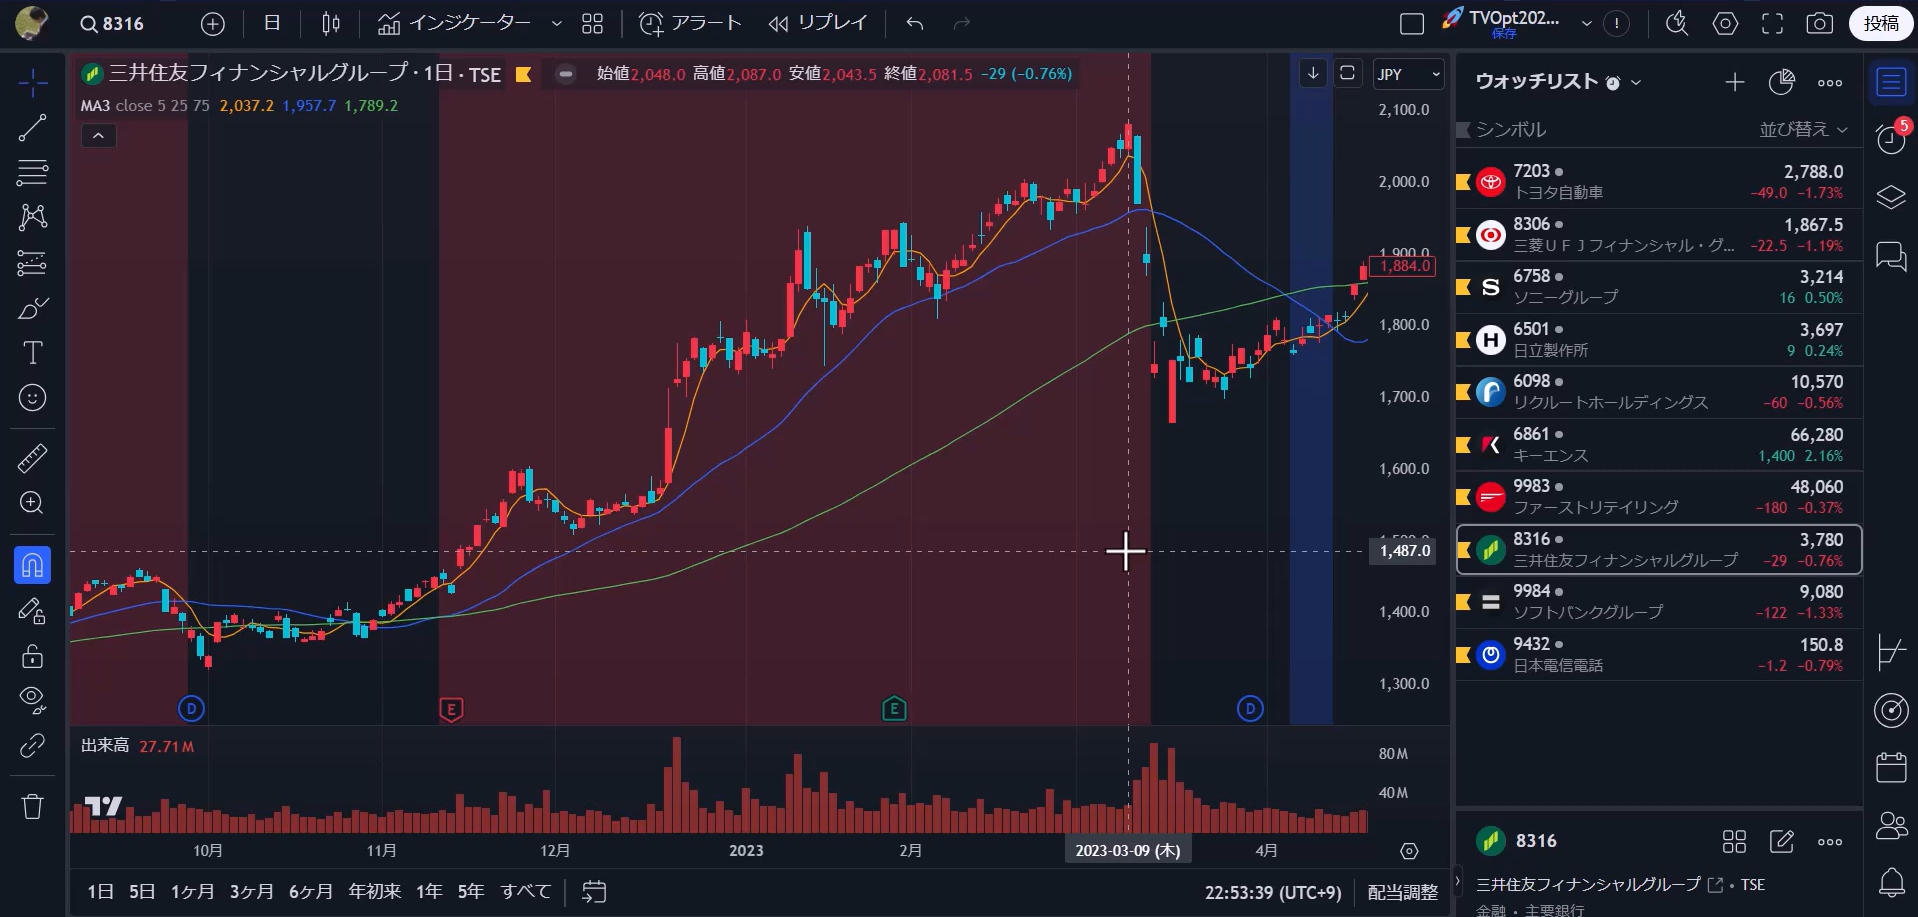This screenshot has height=917, width=1918.
Task: Select the ruler measure tool
Action: click(32, 458)
